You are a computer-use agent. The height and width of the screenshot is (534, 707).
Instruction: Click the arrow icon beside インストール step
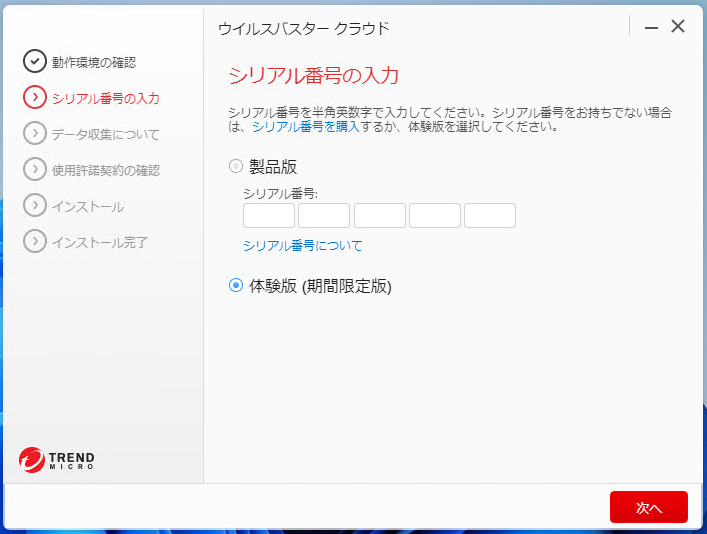(x=35, y=205)
